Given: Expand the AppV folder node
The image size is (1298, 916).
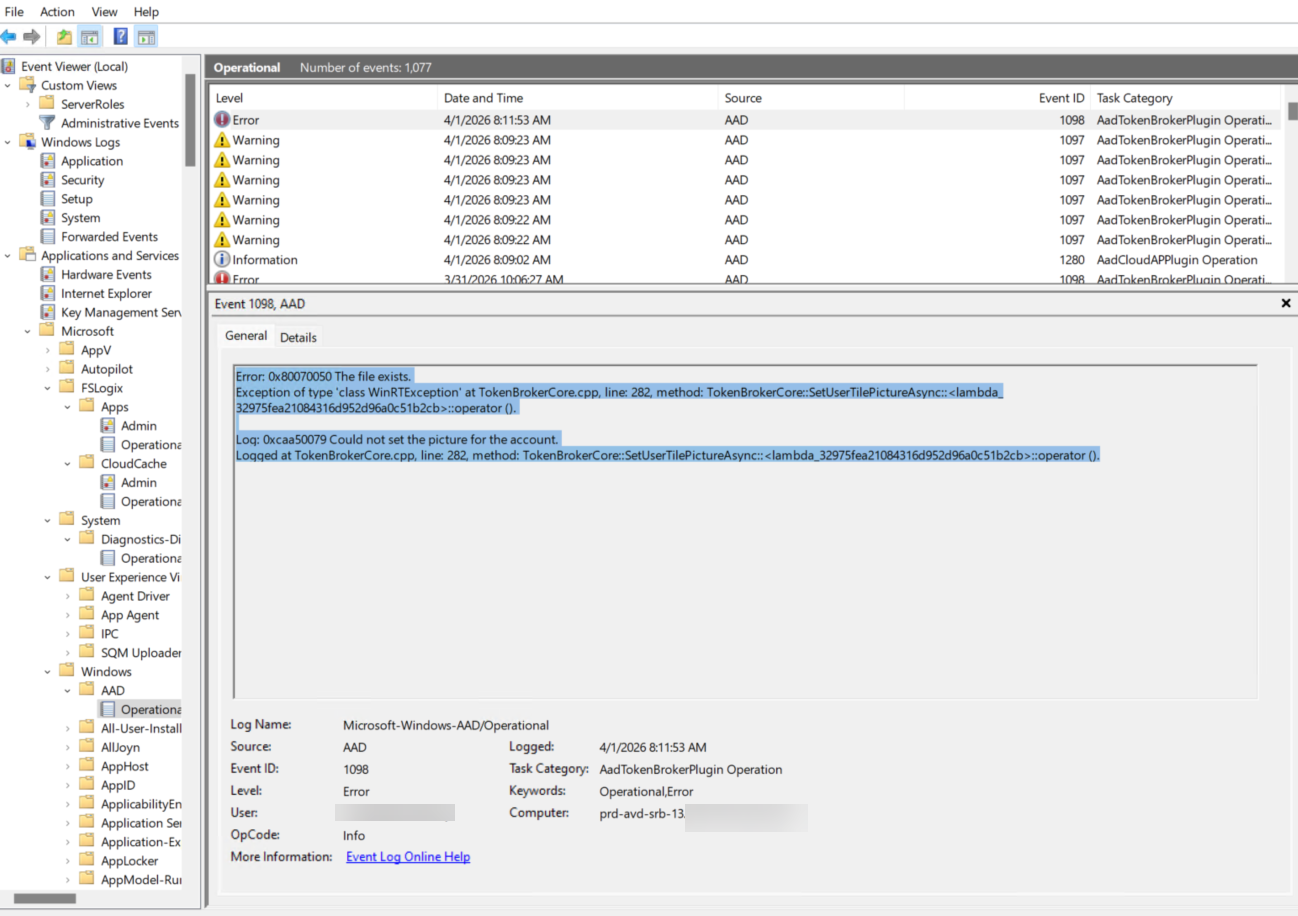Looking at the screenshot, I should [x=49, y=350].
